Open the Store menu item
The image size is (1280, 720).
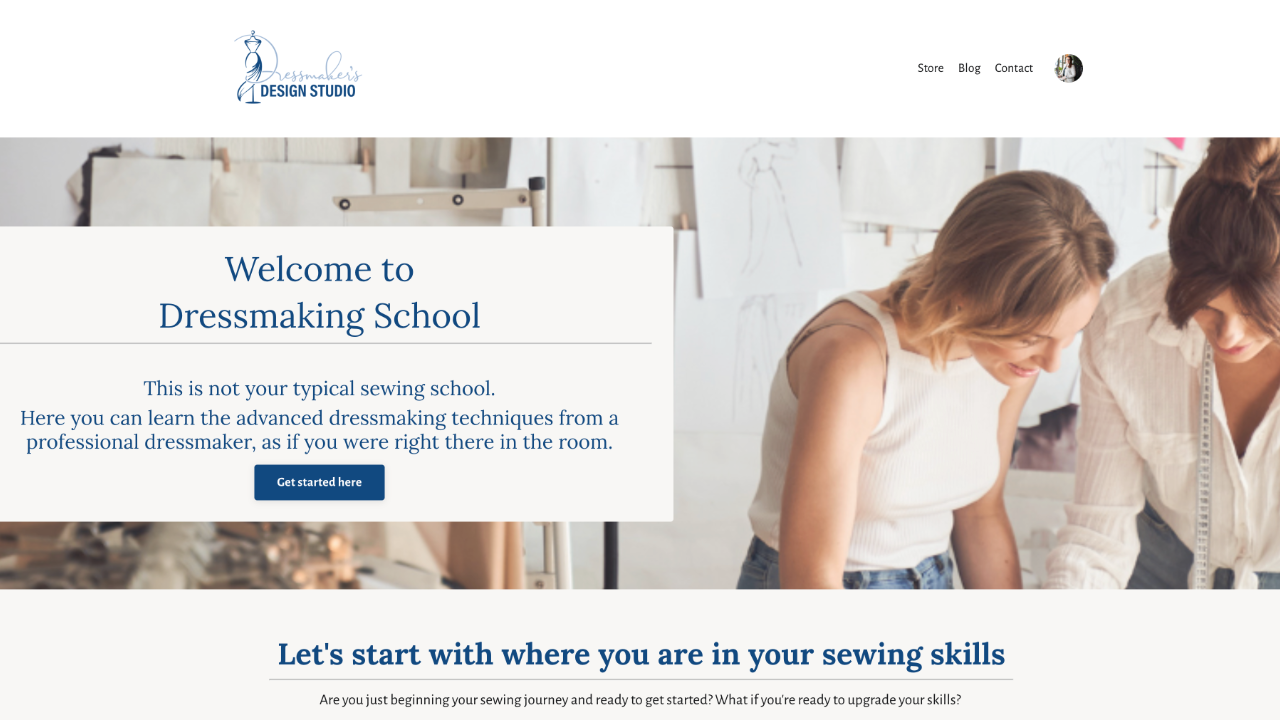(x=930, y=68)
